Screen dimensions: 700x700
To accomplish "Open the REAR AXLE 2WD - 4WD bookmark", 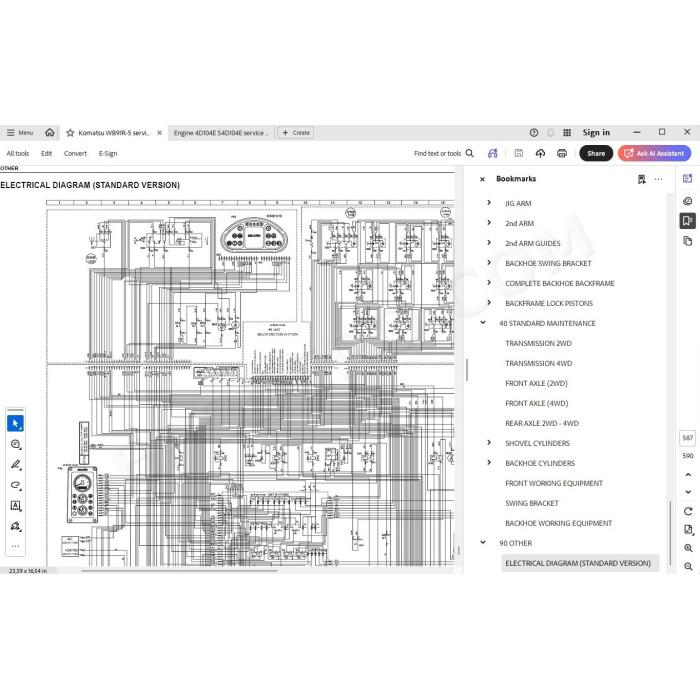I will pyautogui.click(x=542, y=423).
